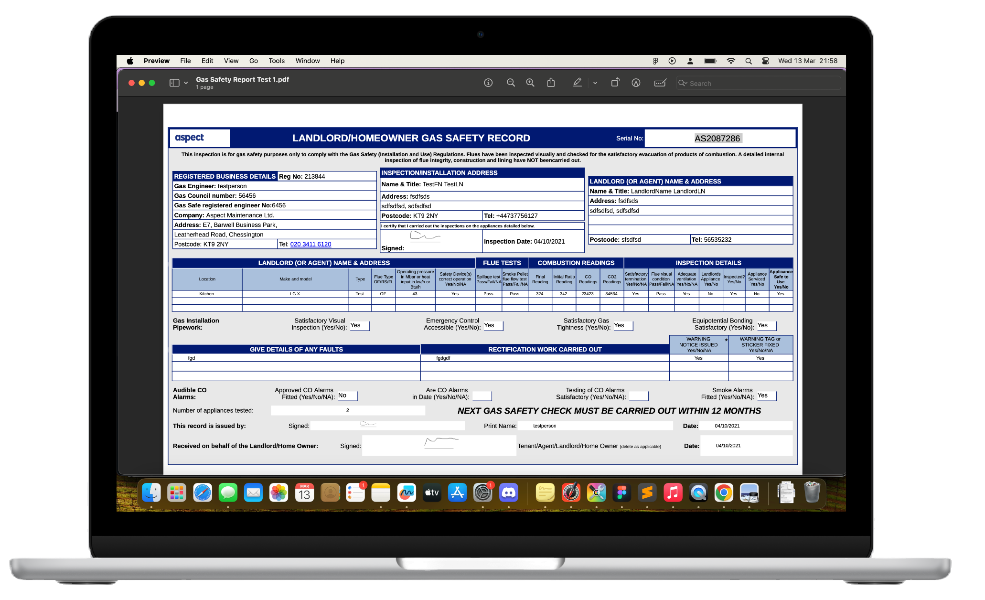985x600 pixels.
Task: Open Messages from the Dock
Action: (x=228, y=493)
